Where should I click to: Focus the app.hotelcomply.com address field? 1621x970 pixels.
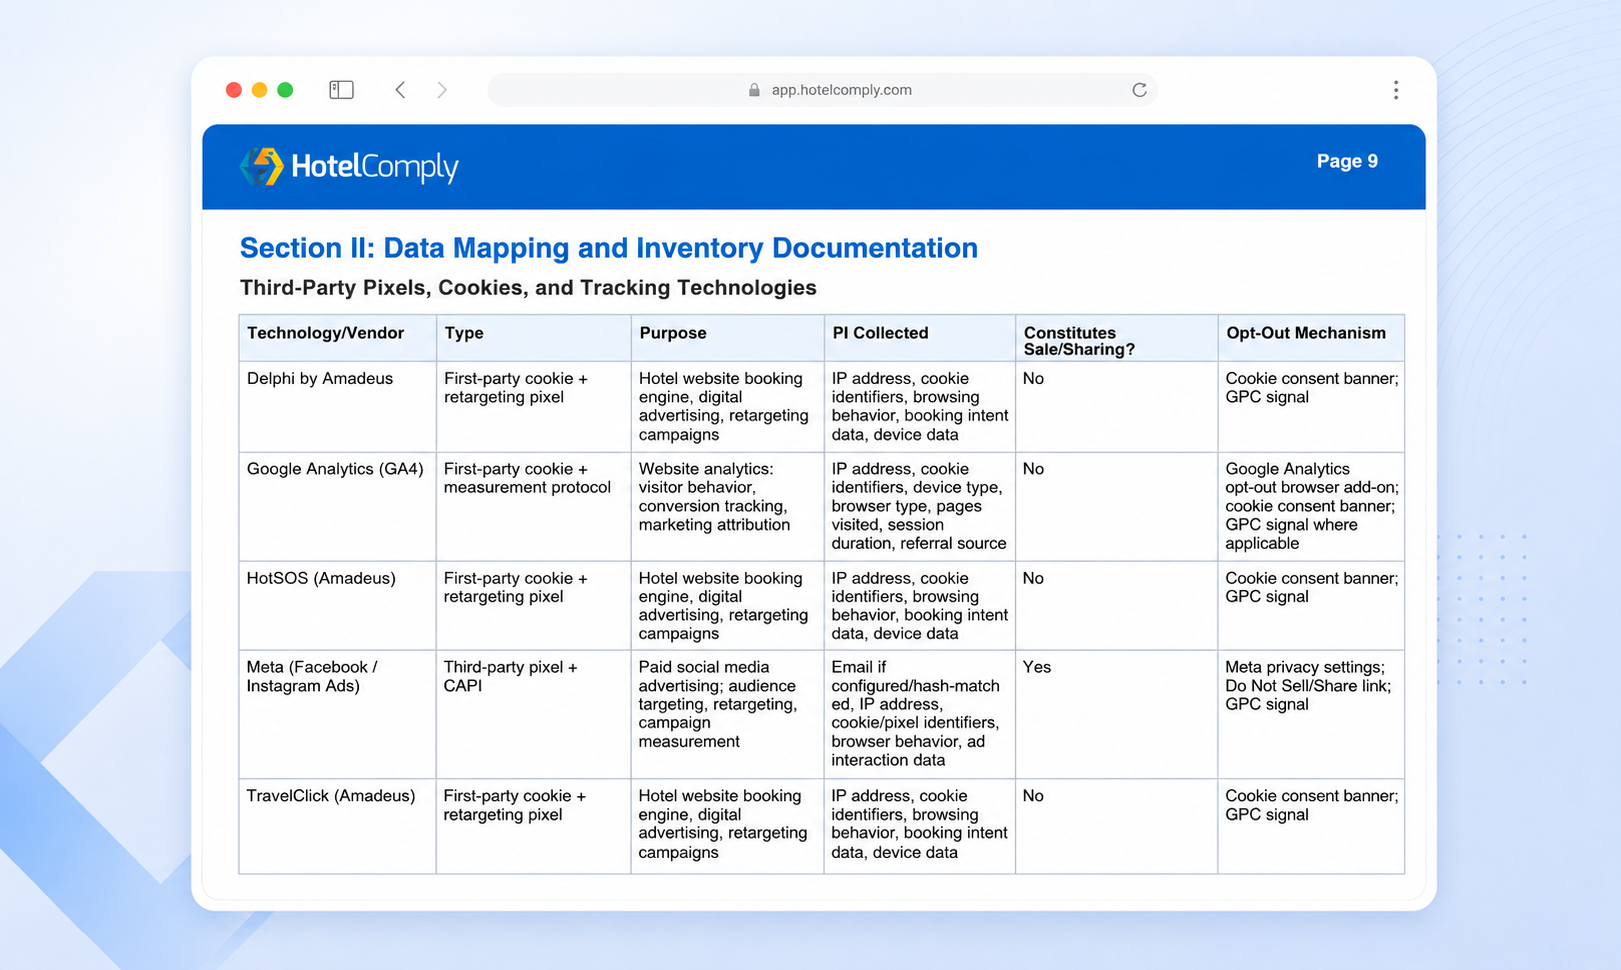coord(822,90)
